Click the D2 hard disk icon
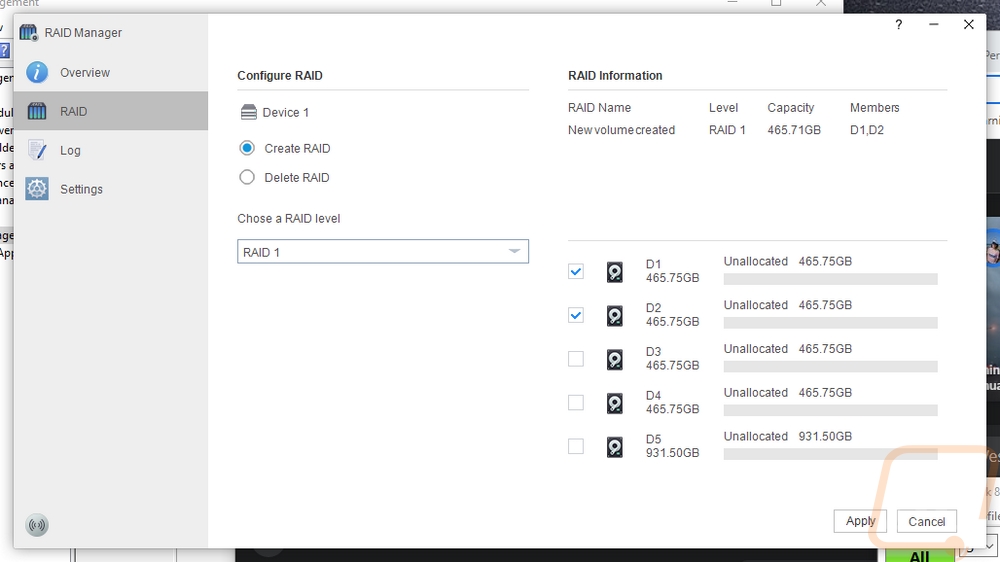The width and height of the screenshot is (1000, 562). tap(614, 316)
